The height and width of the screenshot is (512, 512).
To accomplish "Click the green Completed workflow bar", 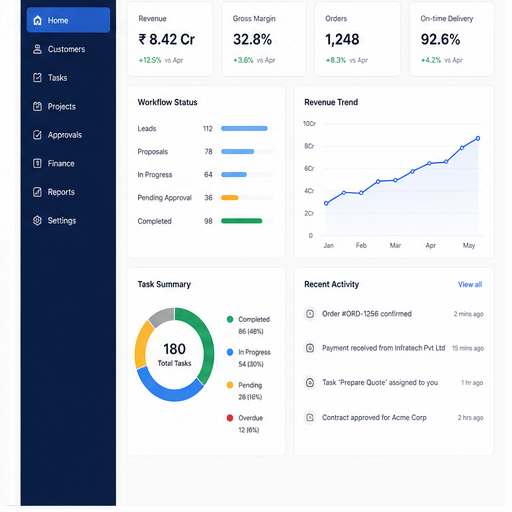I will [242, 221].
